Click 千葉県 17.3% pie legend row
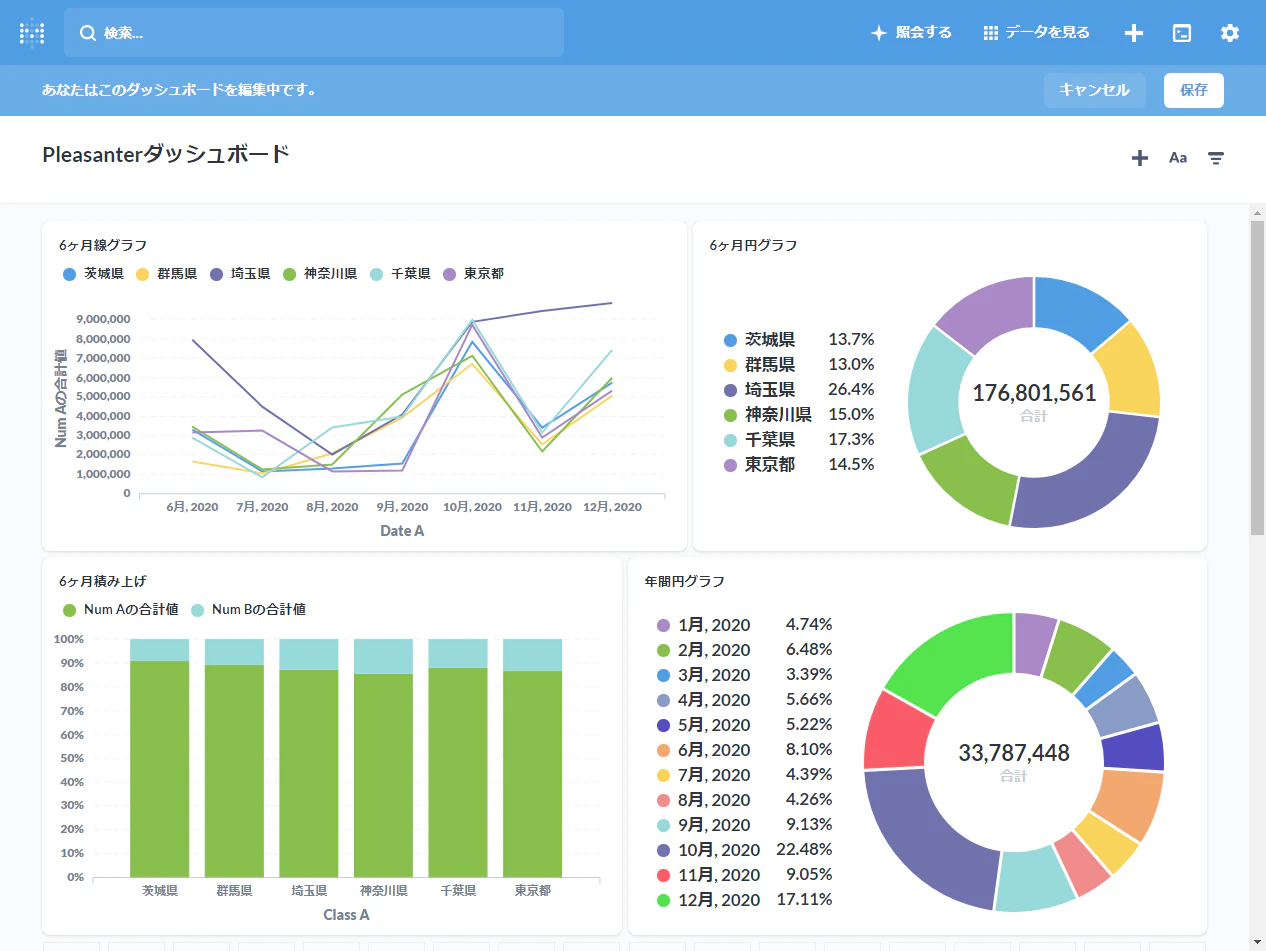Image resolution: width=1266 pixels, height=951 pixels. (x=799, y=439)
